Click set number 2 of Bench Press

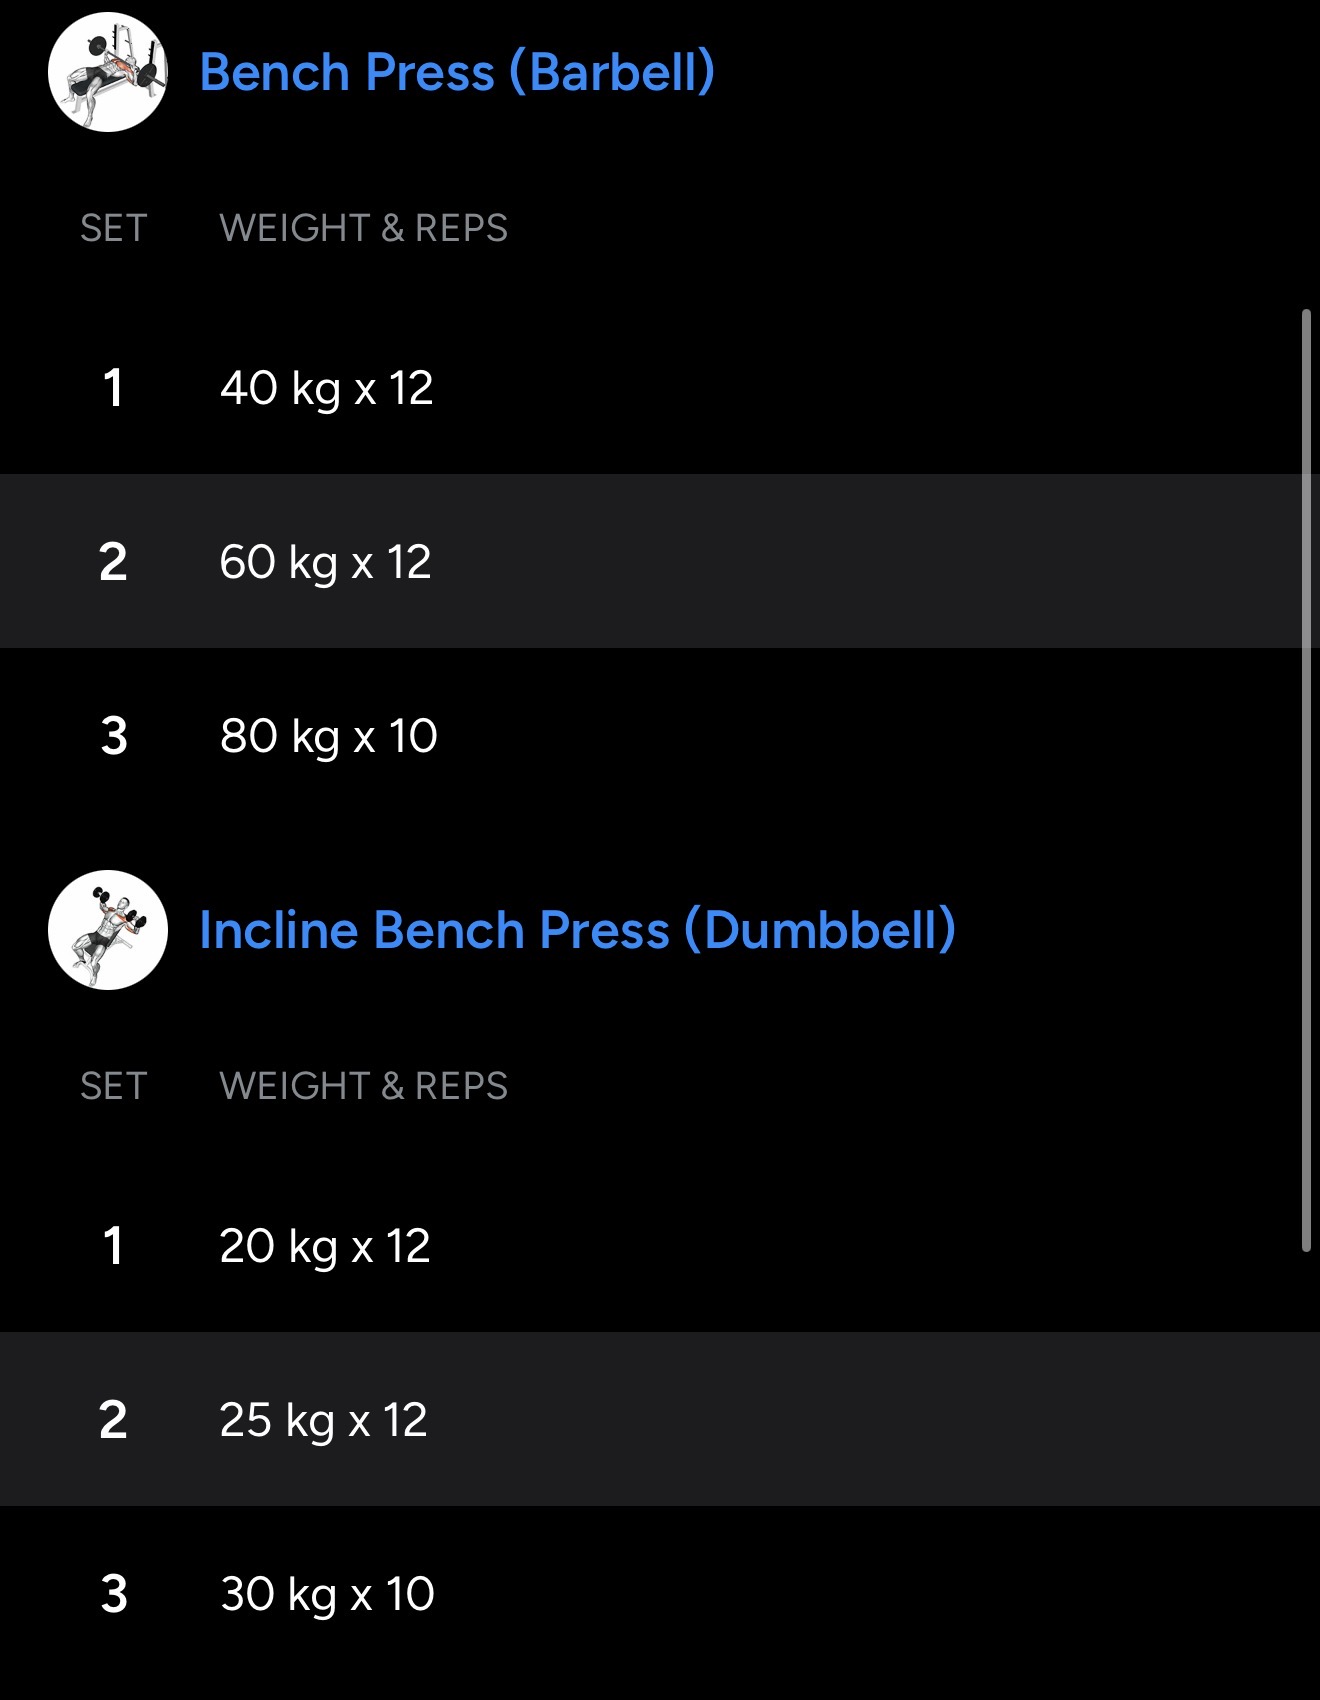(x=113, y=562)
